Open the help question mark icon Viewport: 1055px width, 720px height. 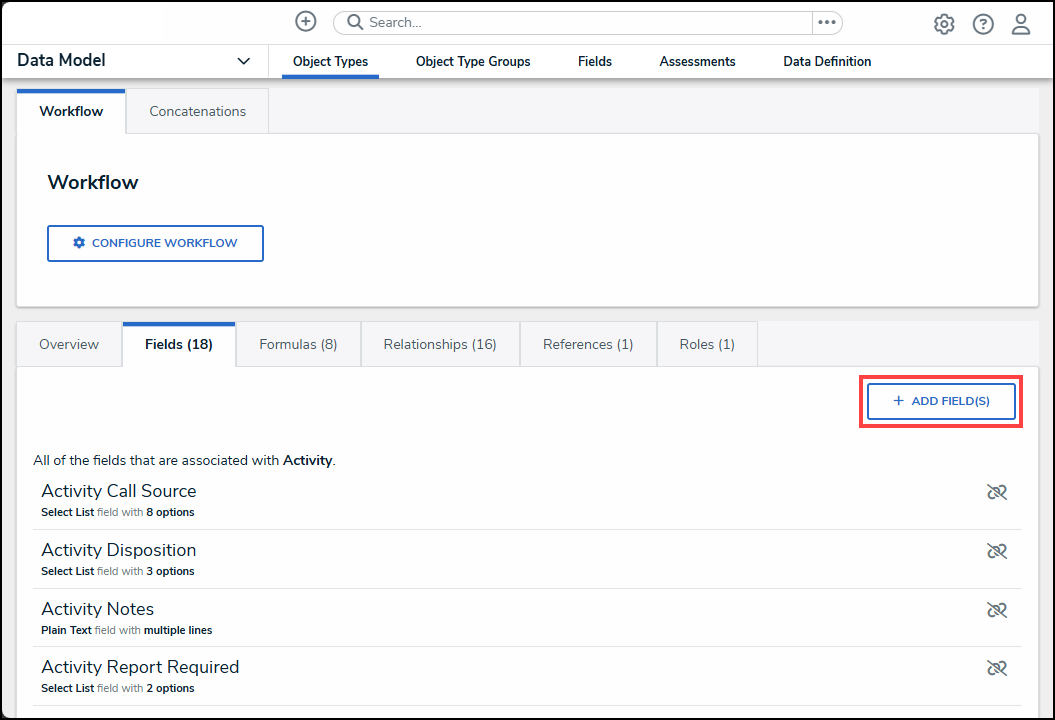[983, 24]
